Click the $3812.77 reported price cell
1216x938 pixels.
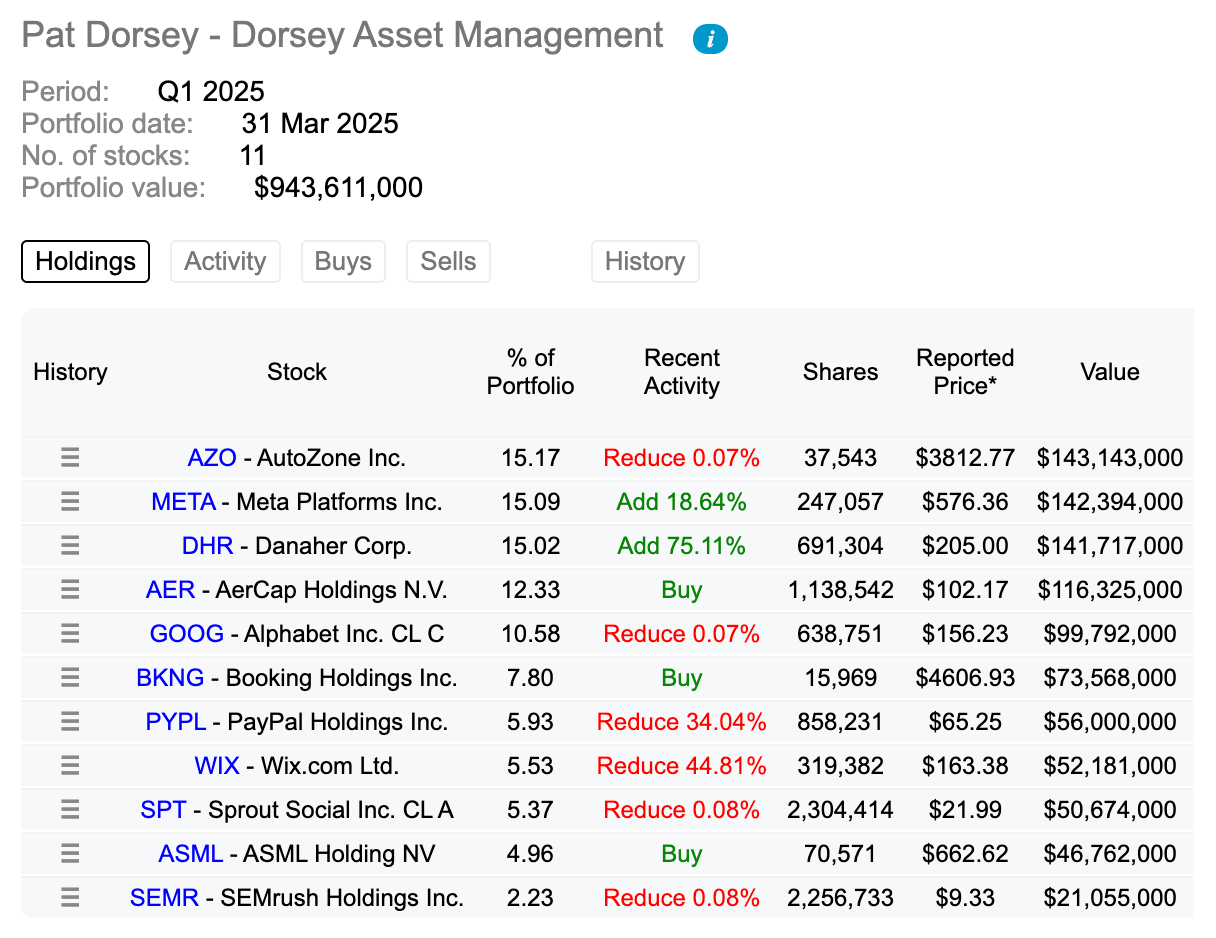pos(965,458)
